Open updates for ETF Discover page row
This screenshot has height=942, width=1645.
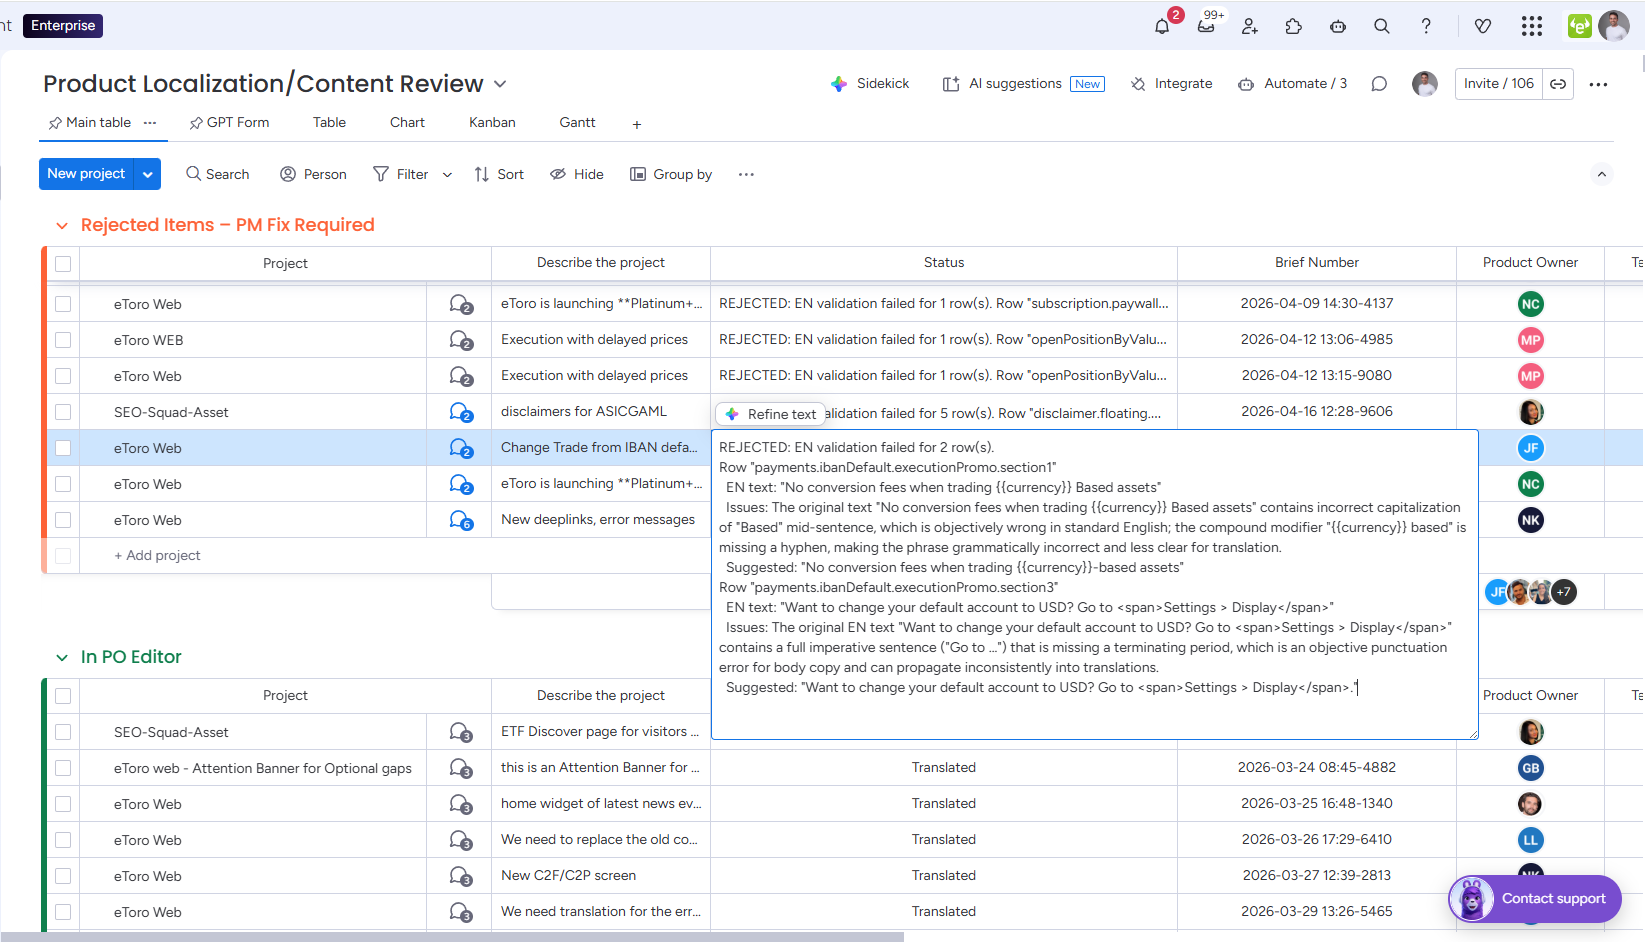460,732
